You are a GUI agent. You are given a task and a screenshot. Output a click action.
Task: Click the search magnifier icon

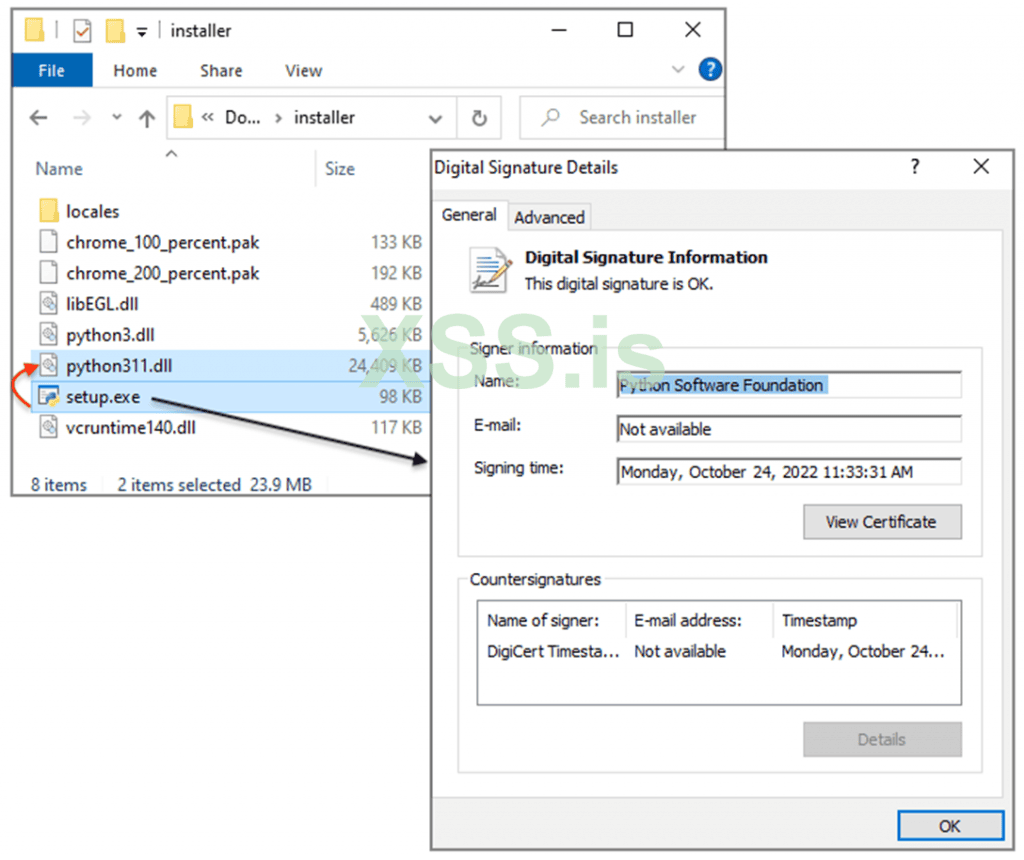(x=551, y=118)
